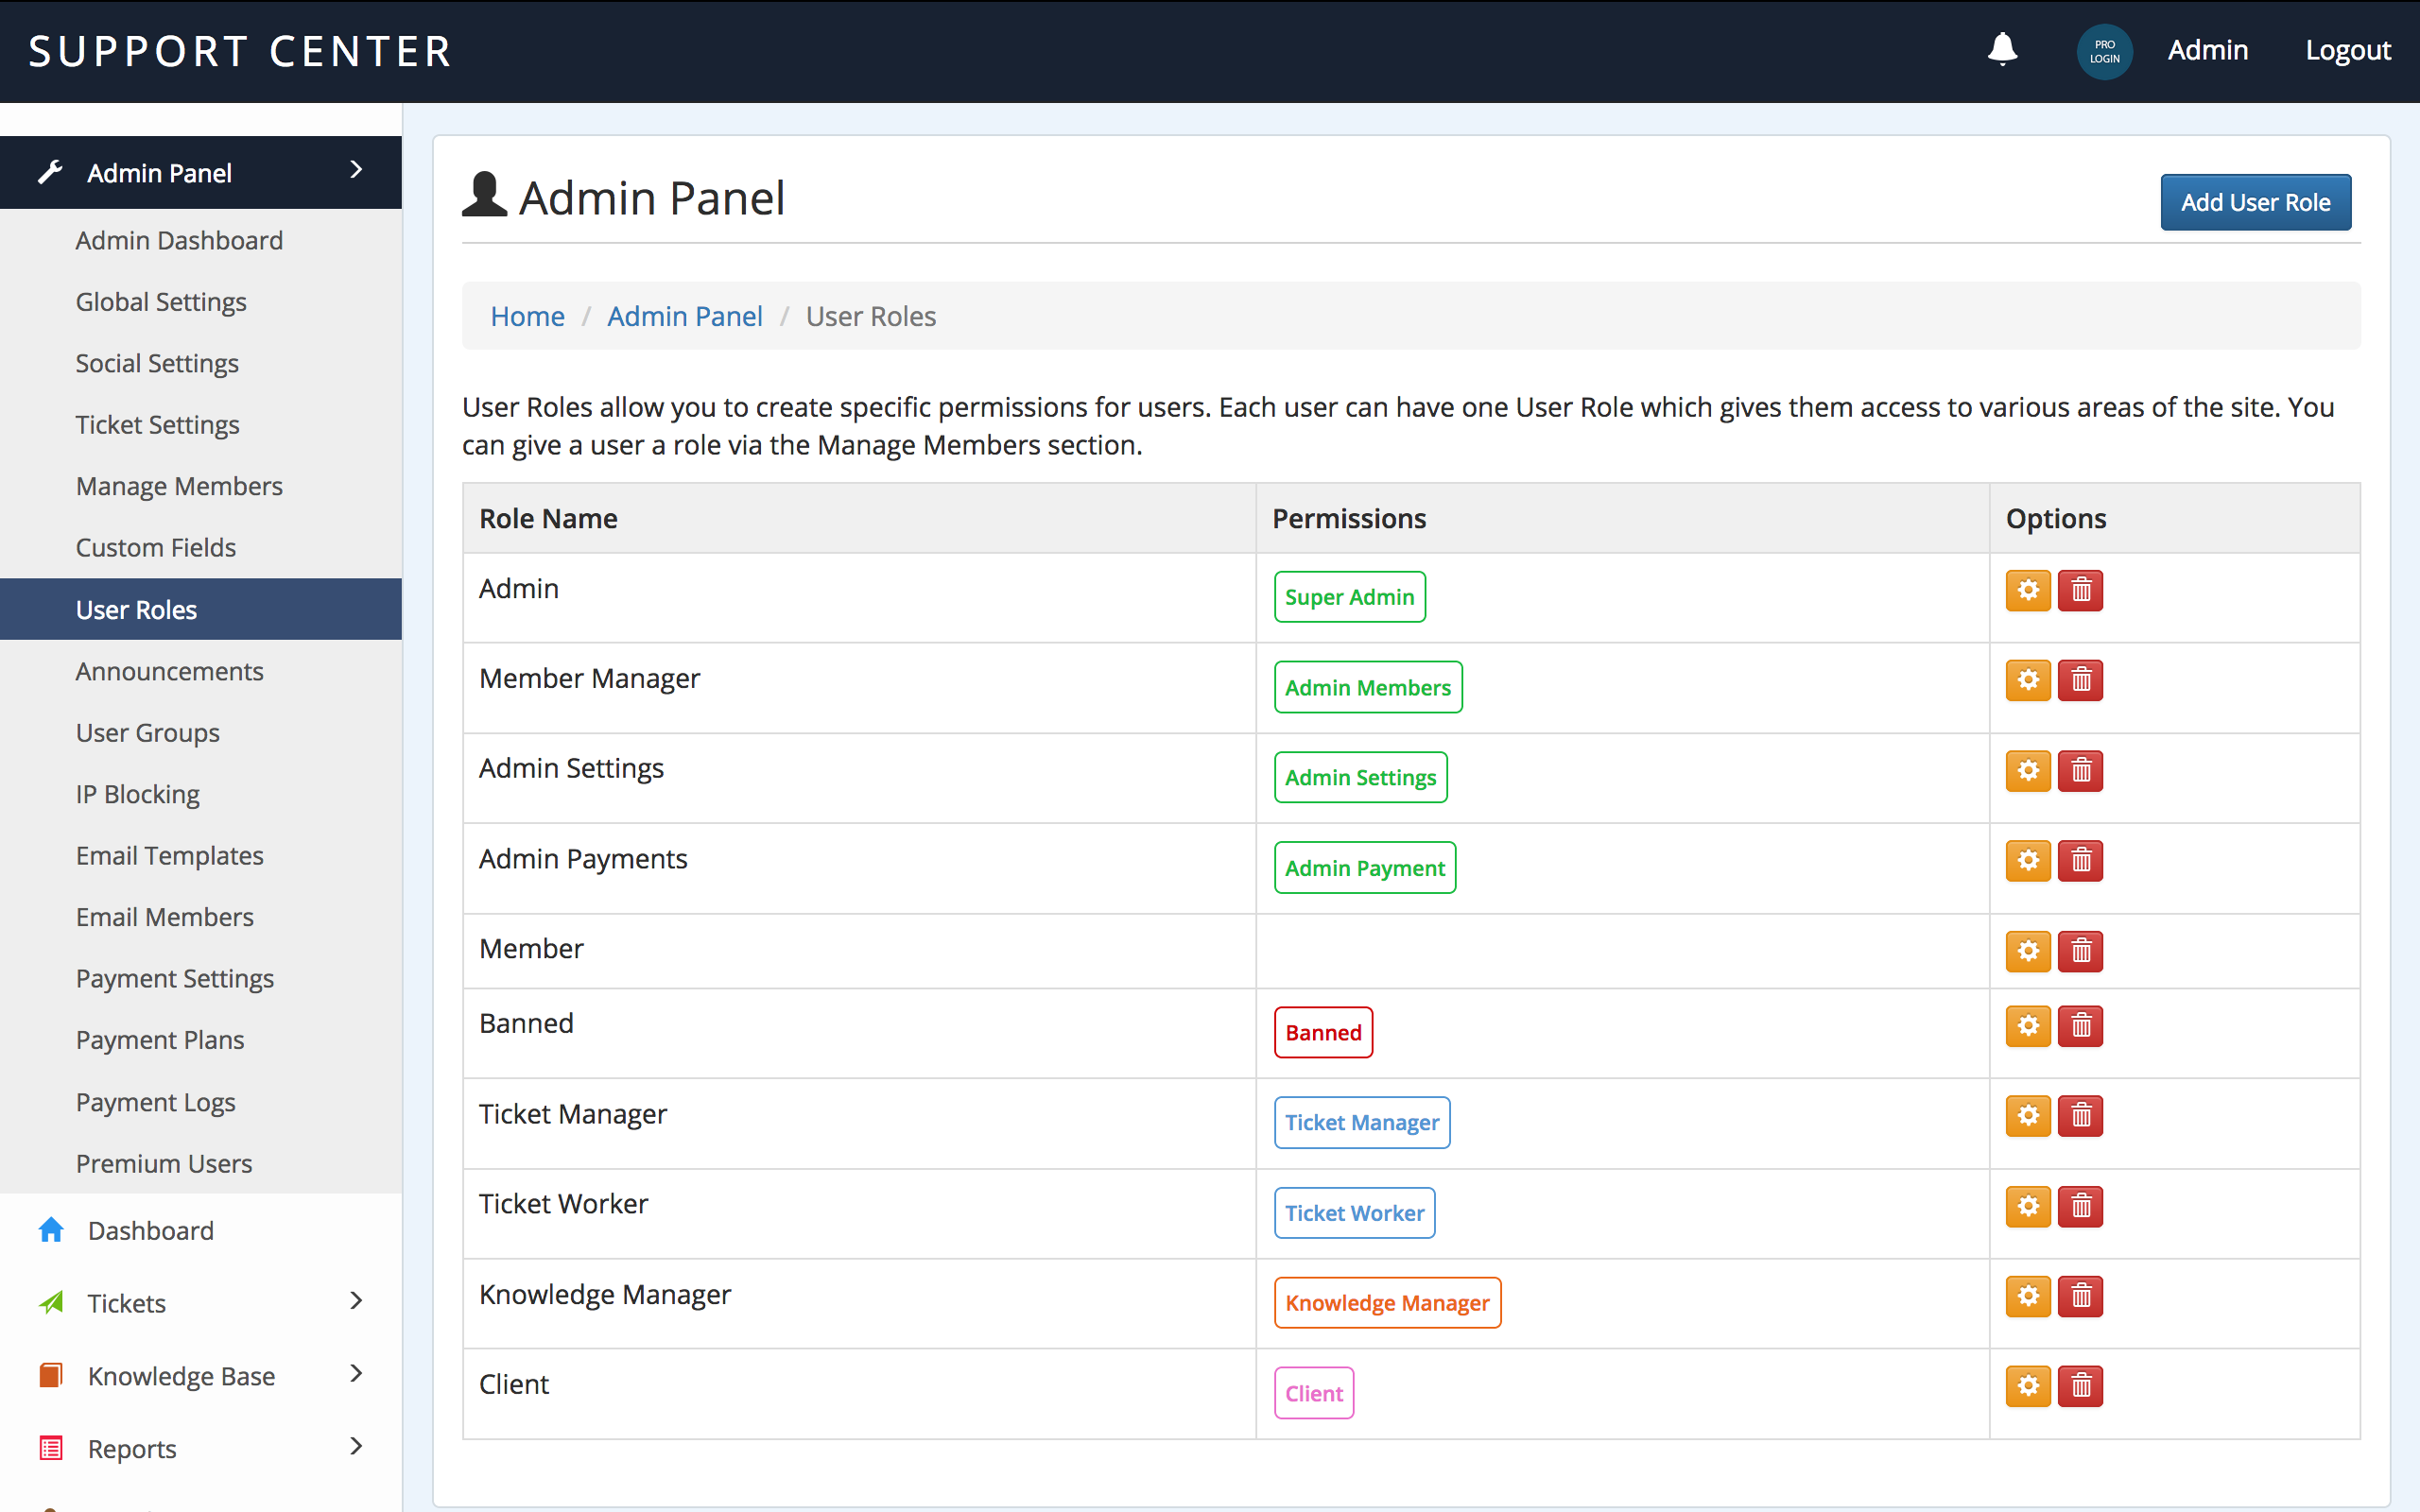2420x1512 pixels.
Task: Click the Pro Login avatar icon
Action: tap(2104, 52)
